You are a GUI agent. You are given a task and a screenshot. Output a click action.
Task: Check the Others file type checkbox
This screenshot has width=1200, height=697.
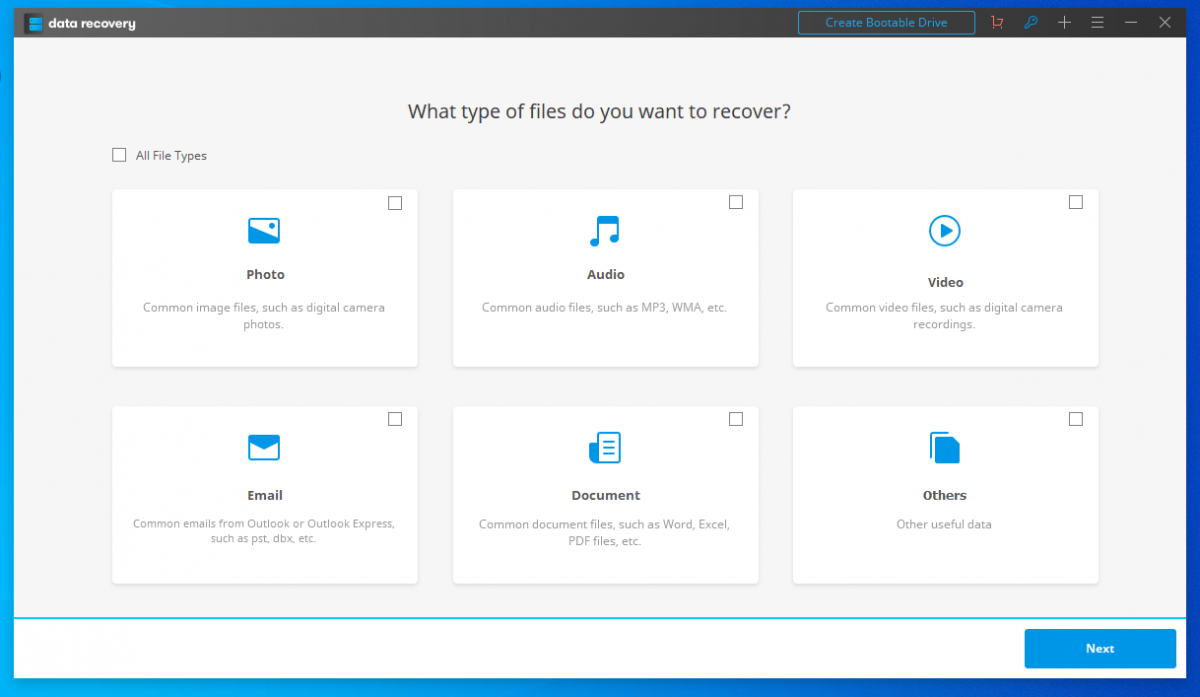[1076, 419]
